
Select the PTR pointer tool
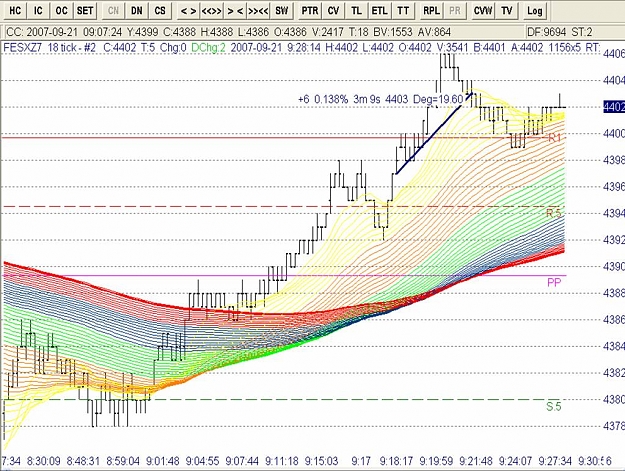(310, 10)
